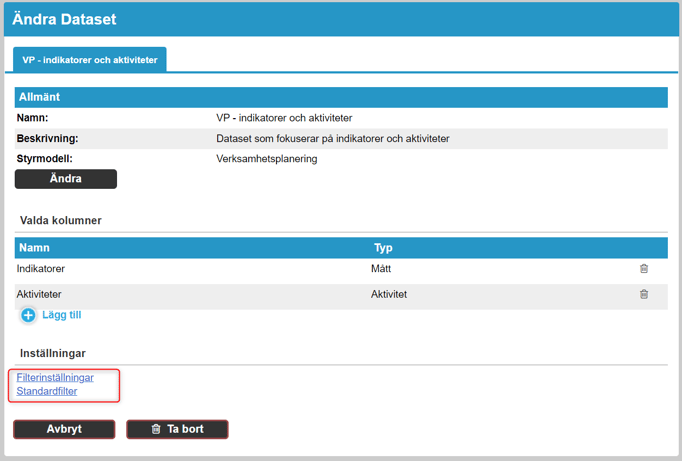Click the Namn column header
682x461 pixels.
coord(34,247)
